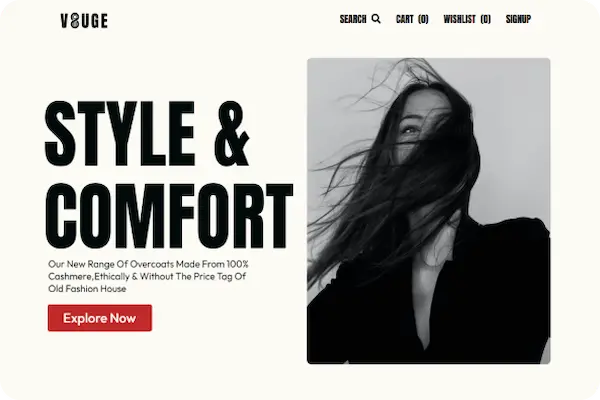
Task: Click the Wishlist item count (0)
Action: click(486, 19)
